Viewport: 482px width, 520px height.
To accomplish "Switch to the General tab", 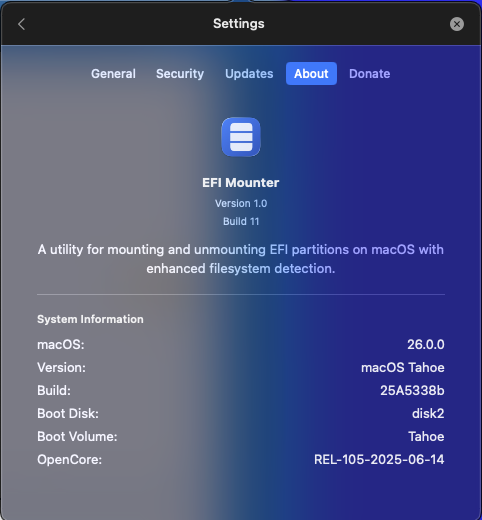I will (113, 74).
